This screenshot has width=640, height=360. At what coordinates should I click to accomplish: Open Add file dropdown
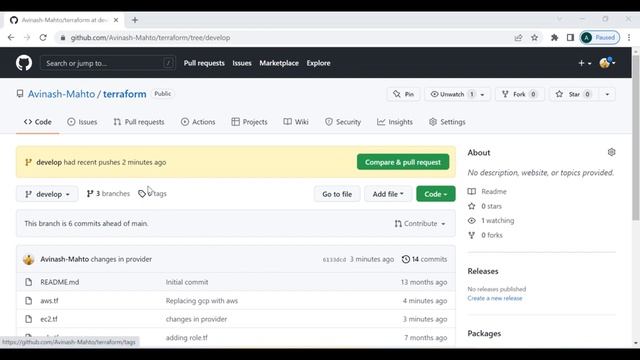pyautogui.click(x=388, y=194)
